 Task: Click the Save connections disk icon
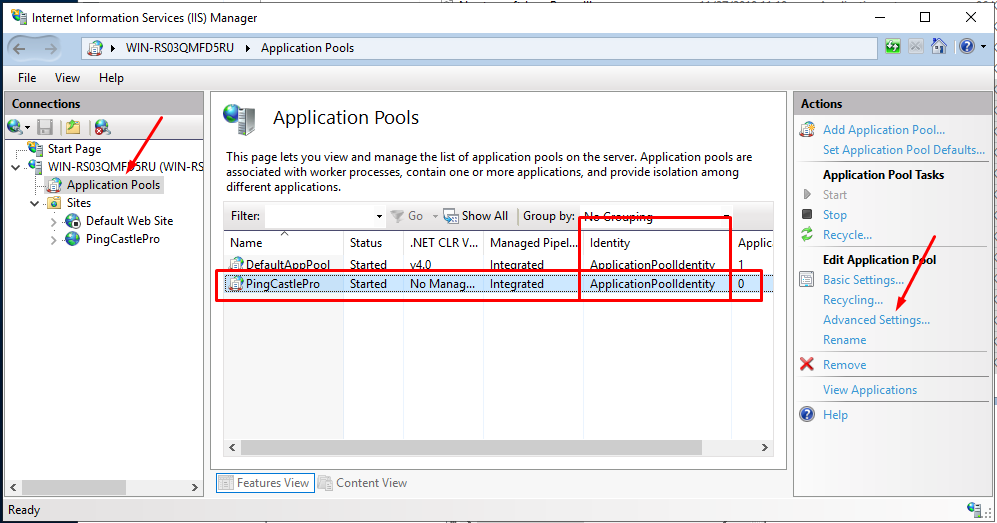click(x=45, y=127)
